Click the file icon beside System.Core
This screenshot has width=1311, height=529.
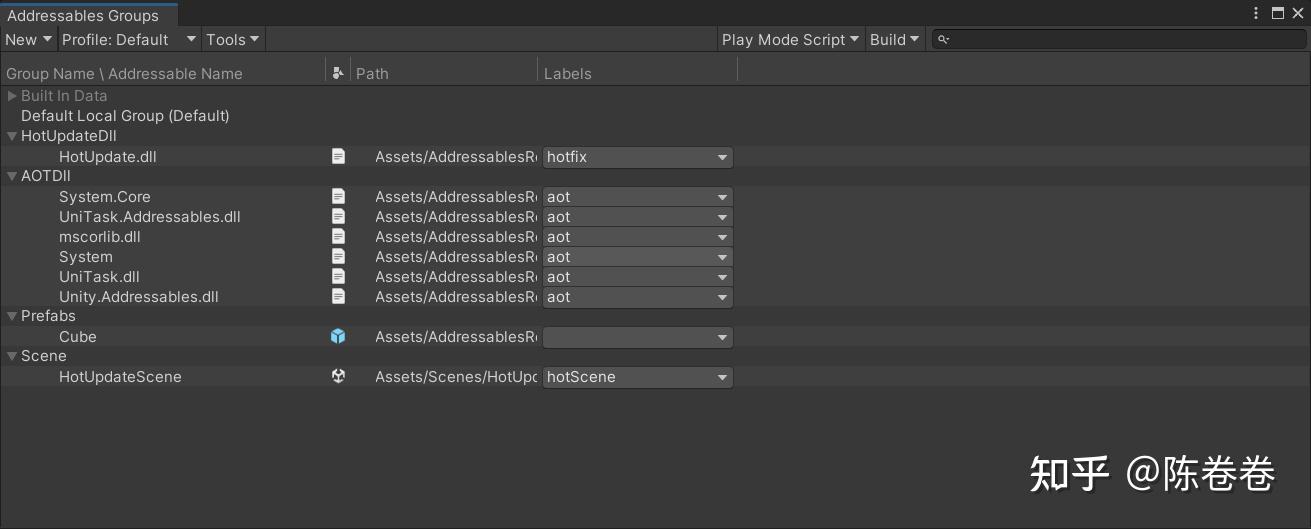point(339,197)
